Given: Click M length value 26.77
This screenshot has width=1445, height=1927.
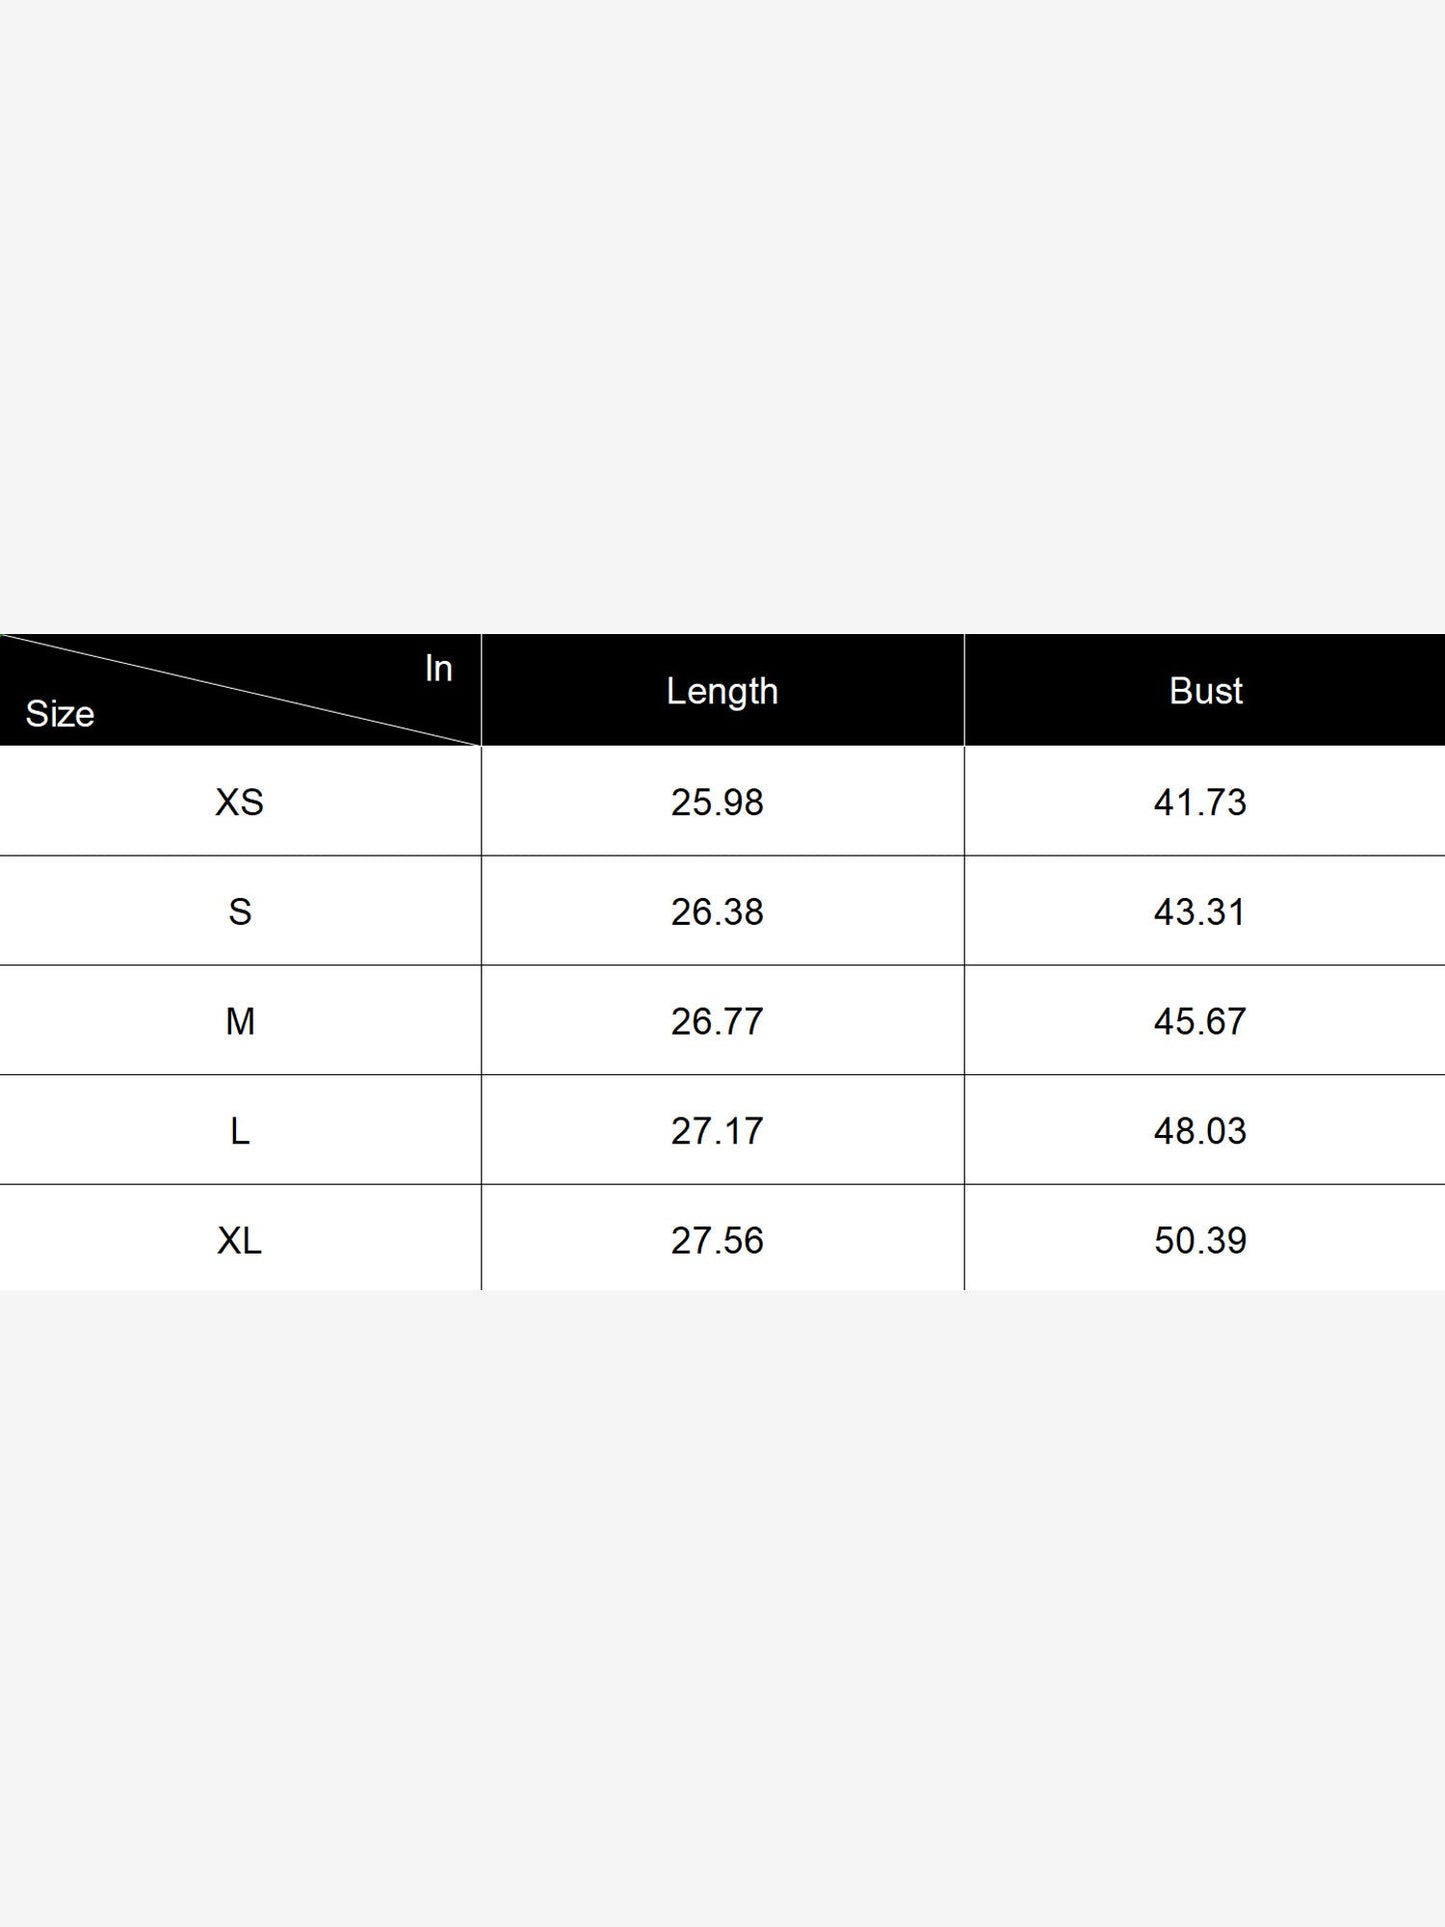Looking at the screenshot, I should 717,1021.
